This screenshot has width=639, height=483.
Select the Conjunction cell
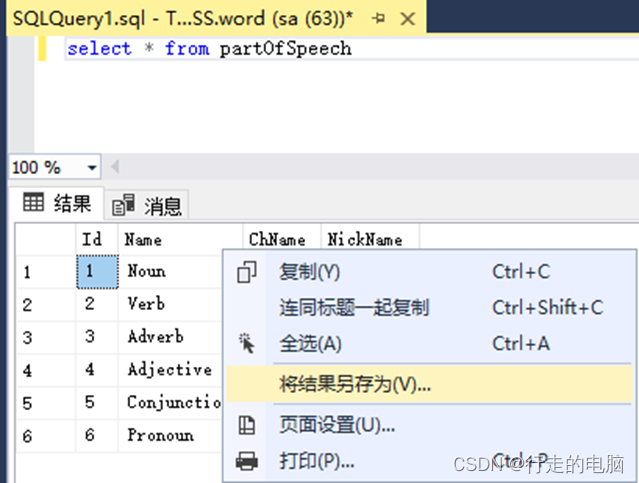point(171,403)
